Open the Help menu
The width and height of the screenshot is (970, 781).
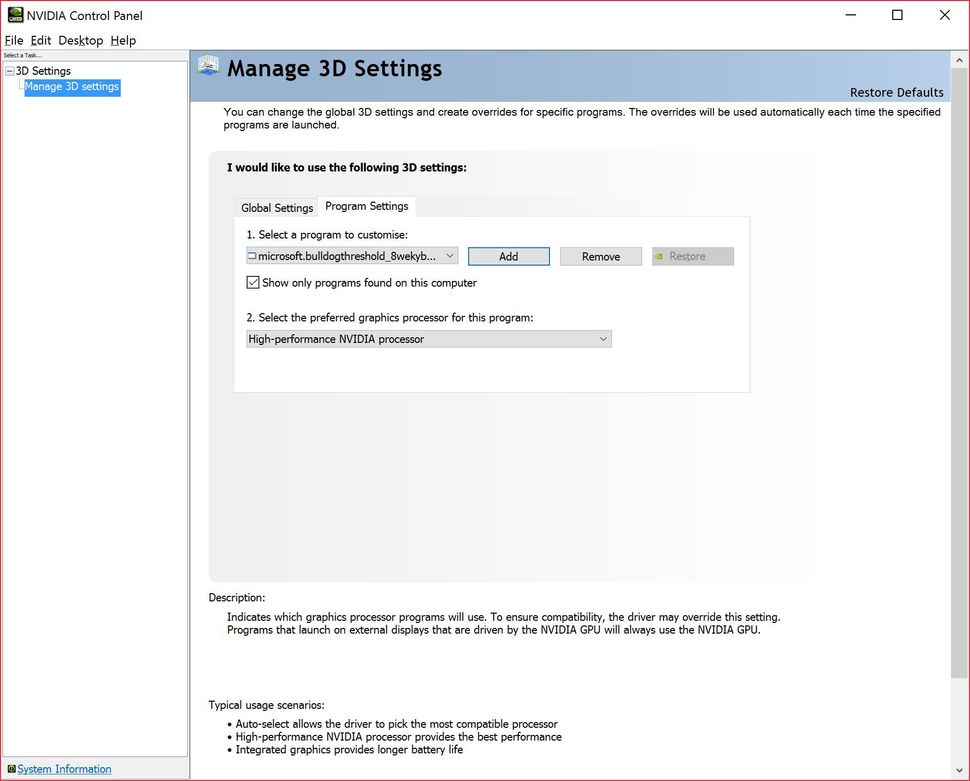pos(123,40)
